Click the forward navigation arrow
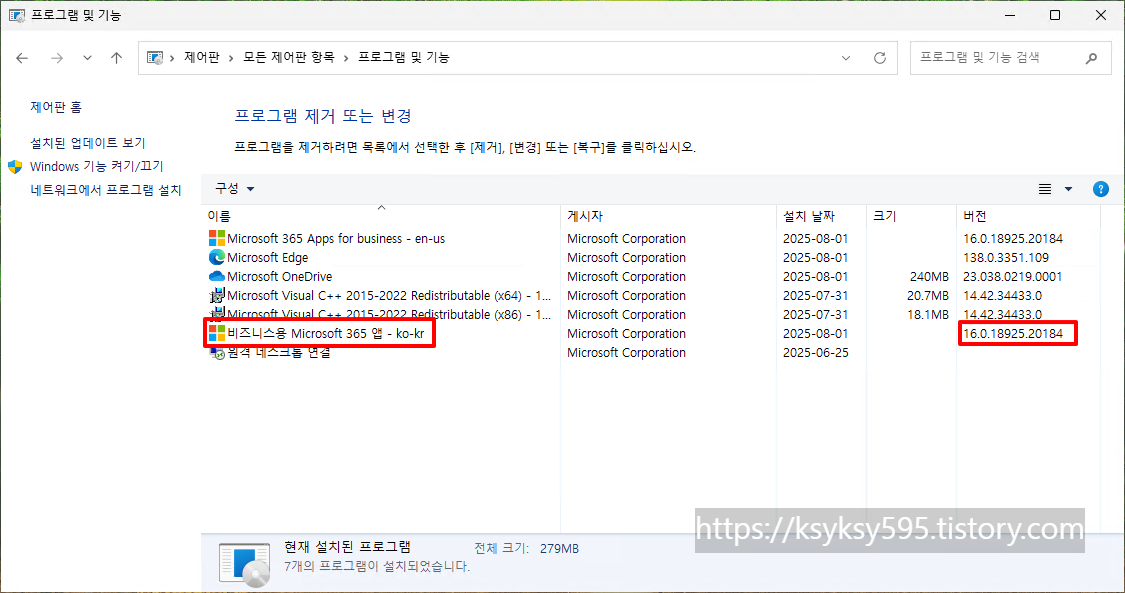 (x=57, y=58)
